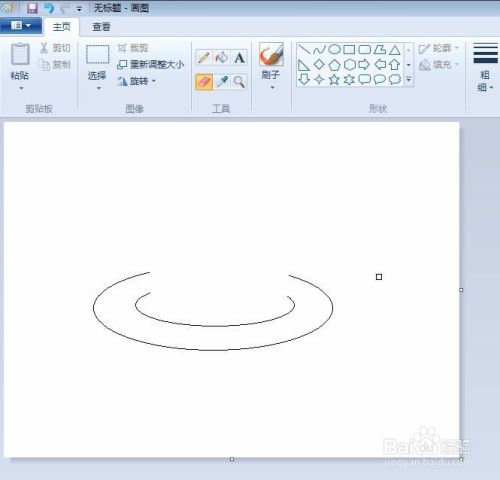Screen dimensions: 500x480
Task: Choose the Up arrow shape
Action: pyautogui.click(x=395, y=65)
